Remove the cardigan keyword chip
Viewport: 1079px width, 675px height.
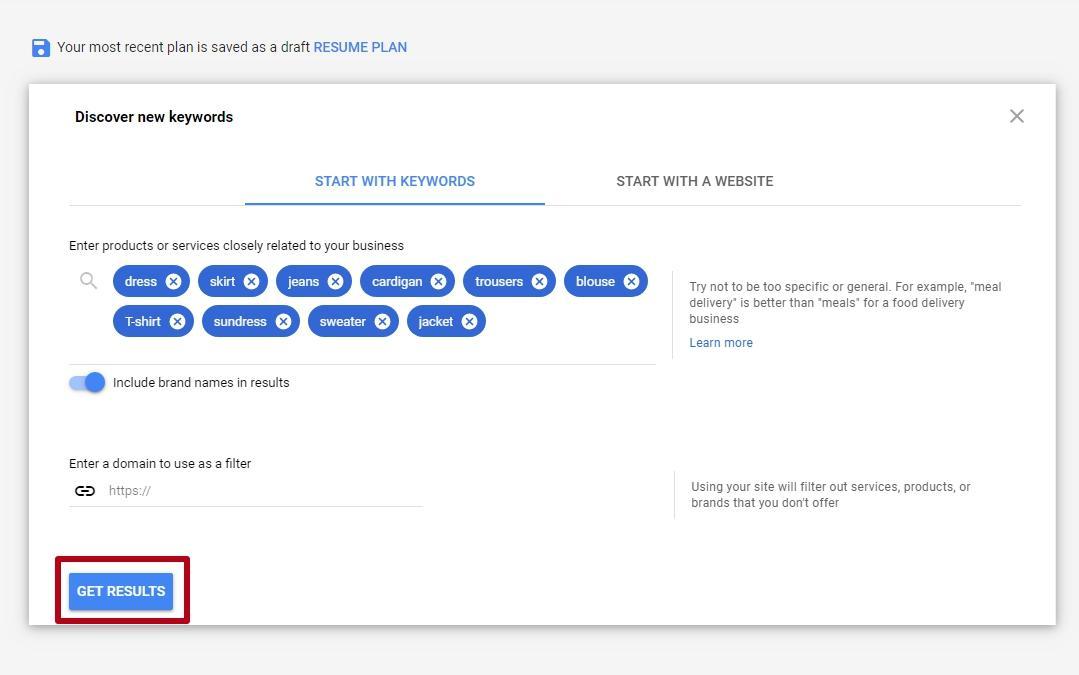pos(438,281)
